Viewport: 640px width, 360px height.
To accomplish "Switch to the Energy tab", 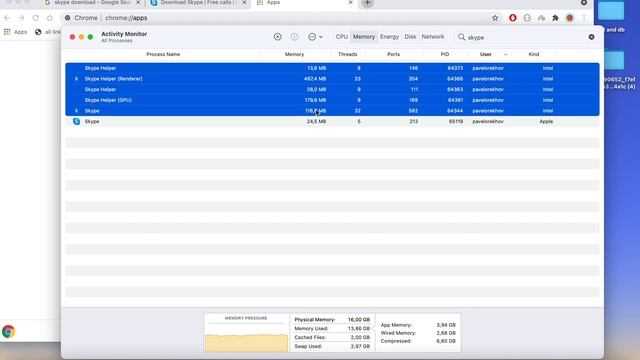I will (x=389, y=37).
